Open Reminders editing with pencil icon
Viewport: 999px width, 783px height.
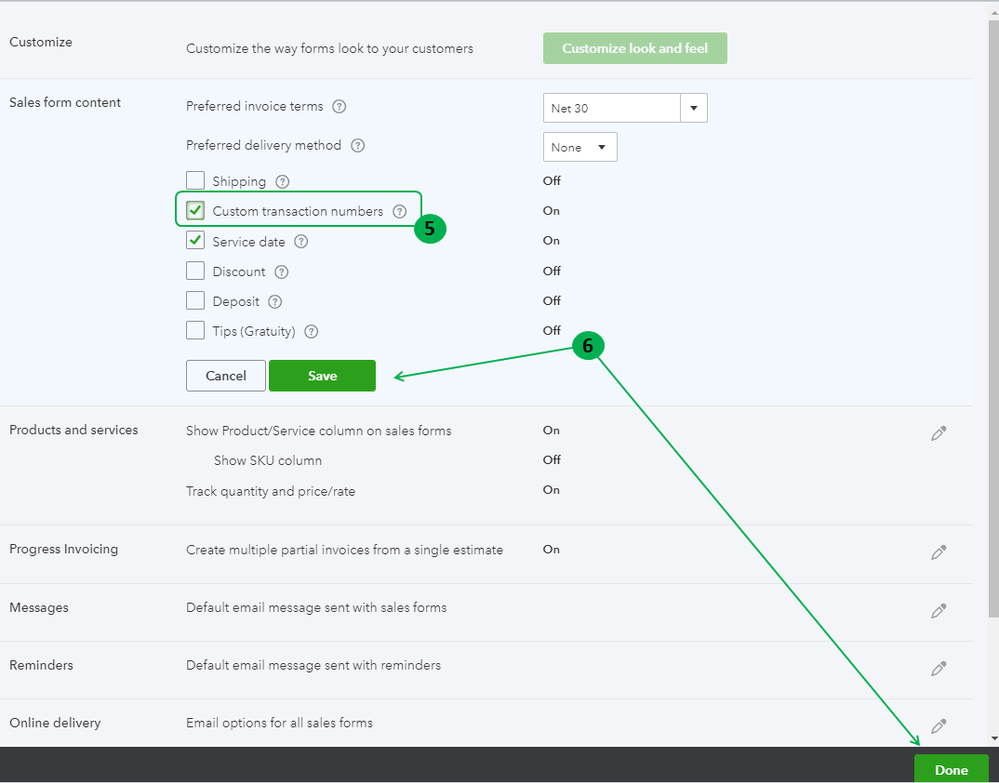click(938, 668)
